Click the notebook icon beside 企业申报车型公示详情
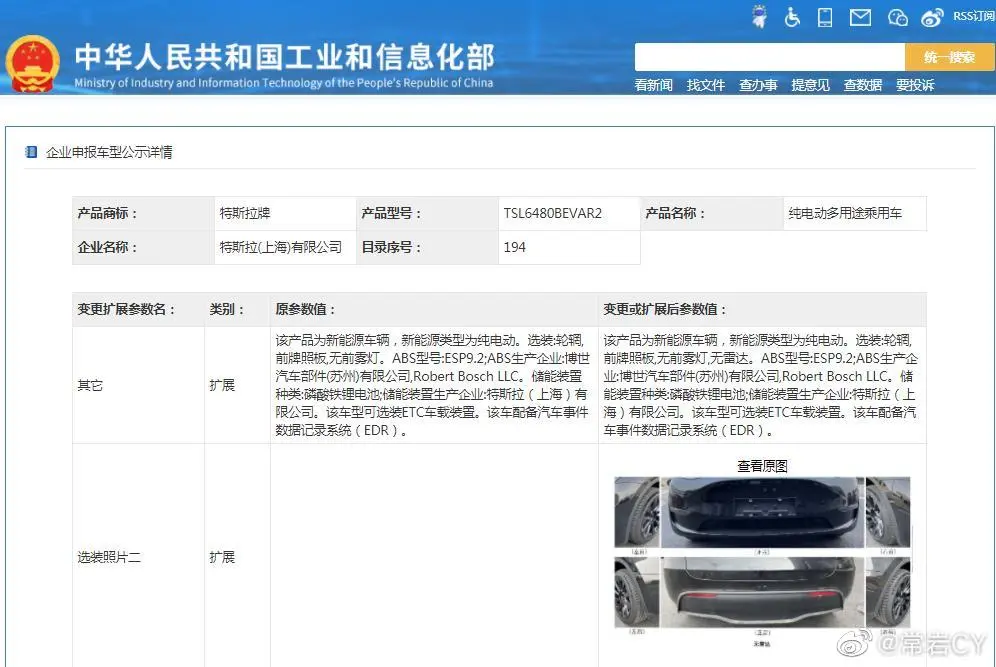 point(30,152)
